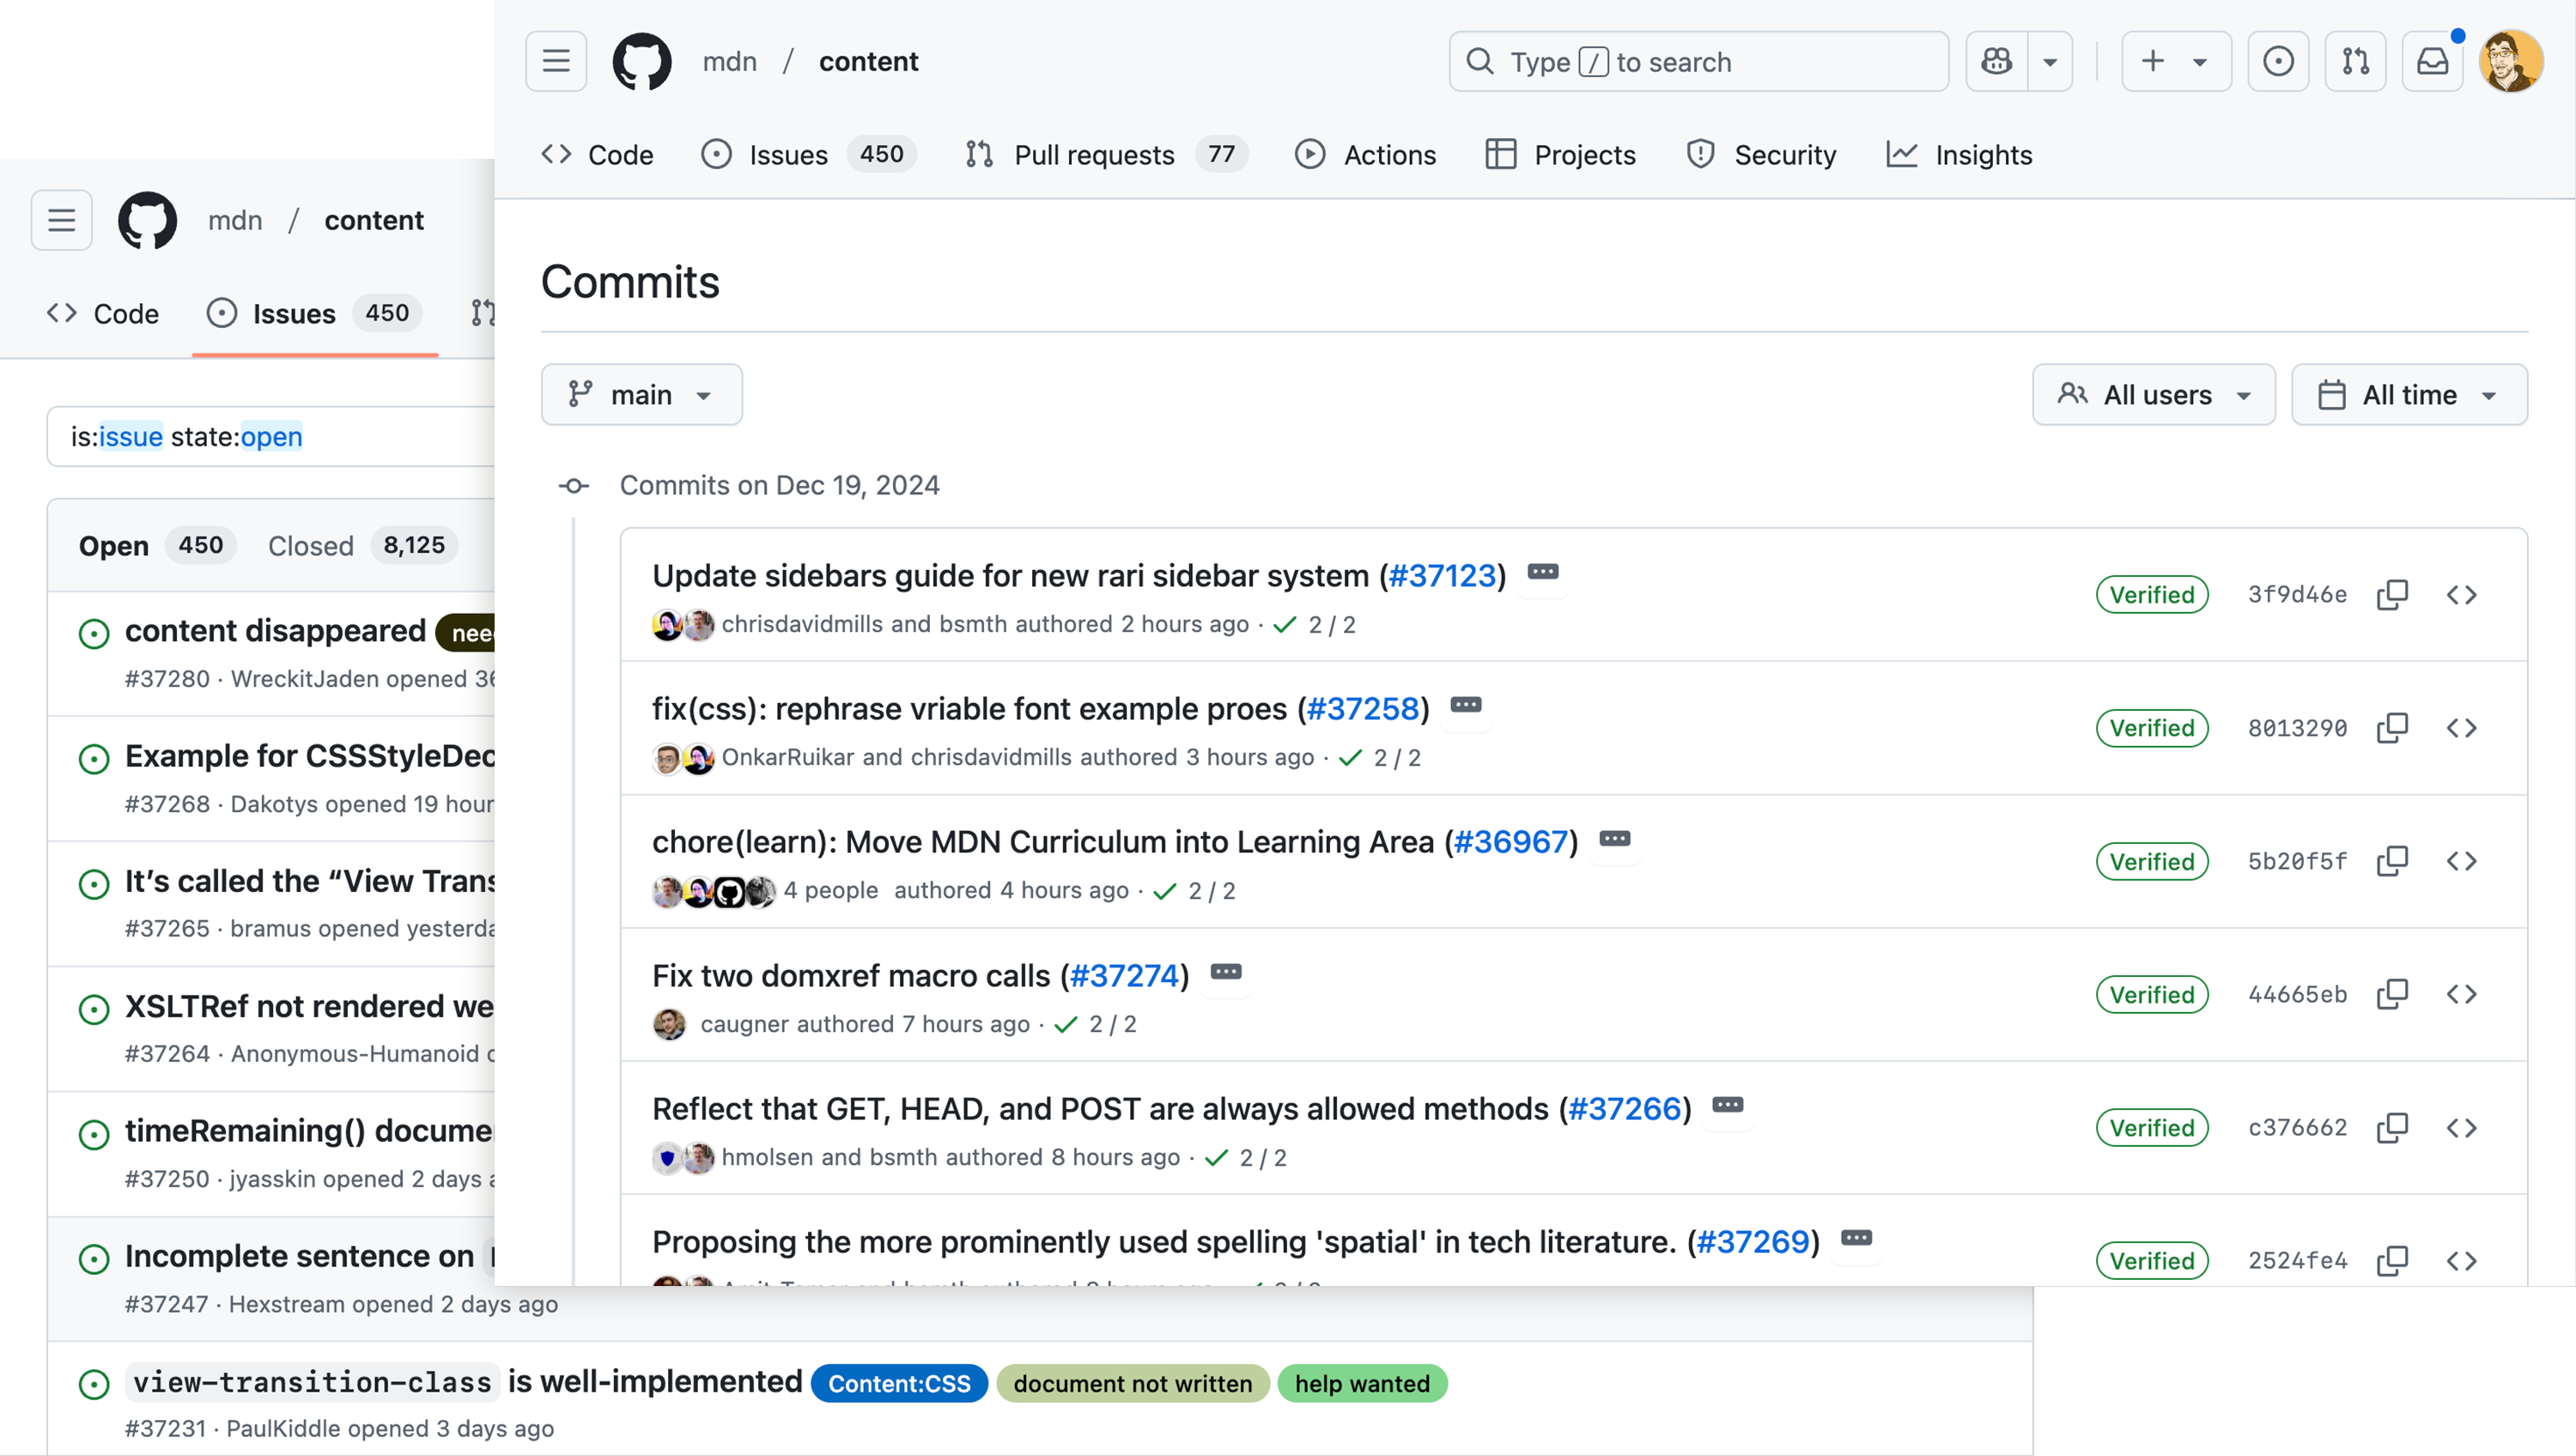This screenshot has height=1456, width=2576.
Task: Click the Issues circle icon
Action: 716,155
